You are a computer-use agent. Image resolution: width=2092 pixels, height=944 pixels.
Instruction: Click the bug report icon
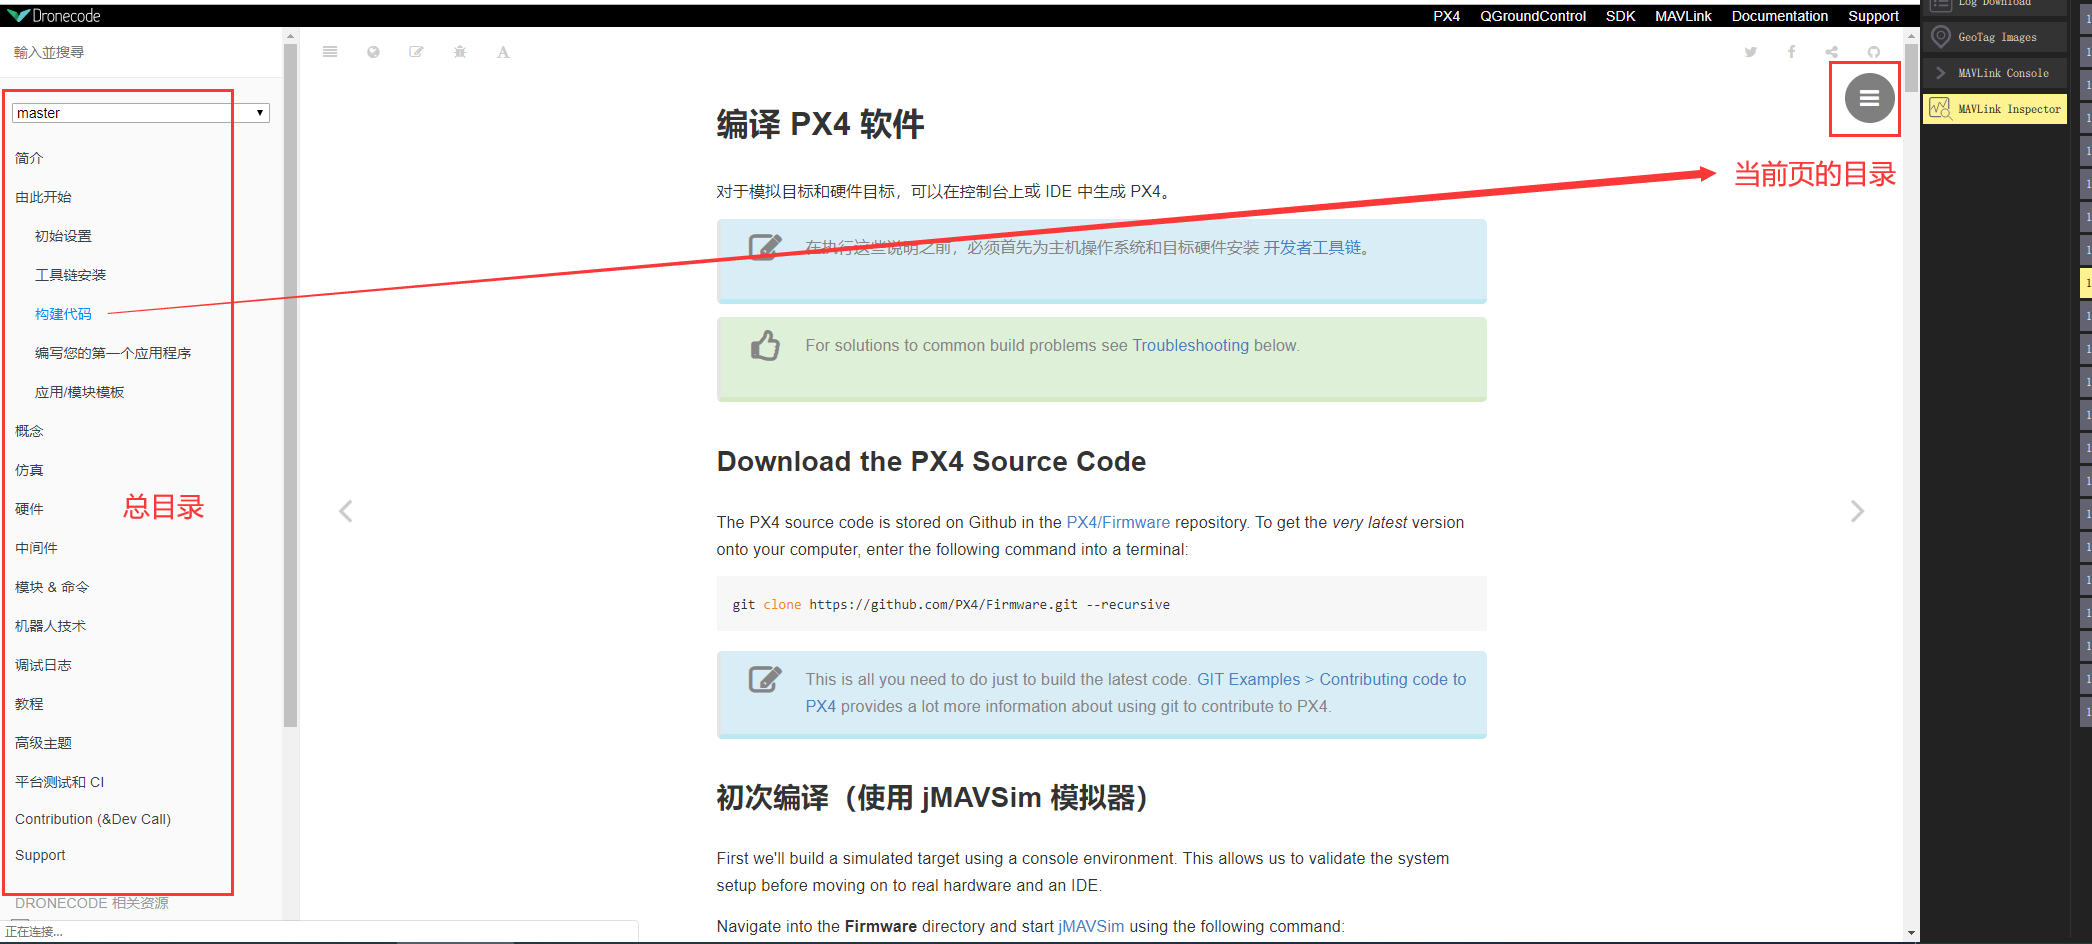pyautogui.click(x=460, y=52)
